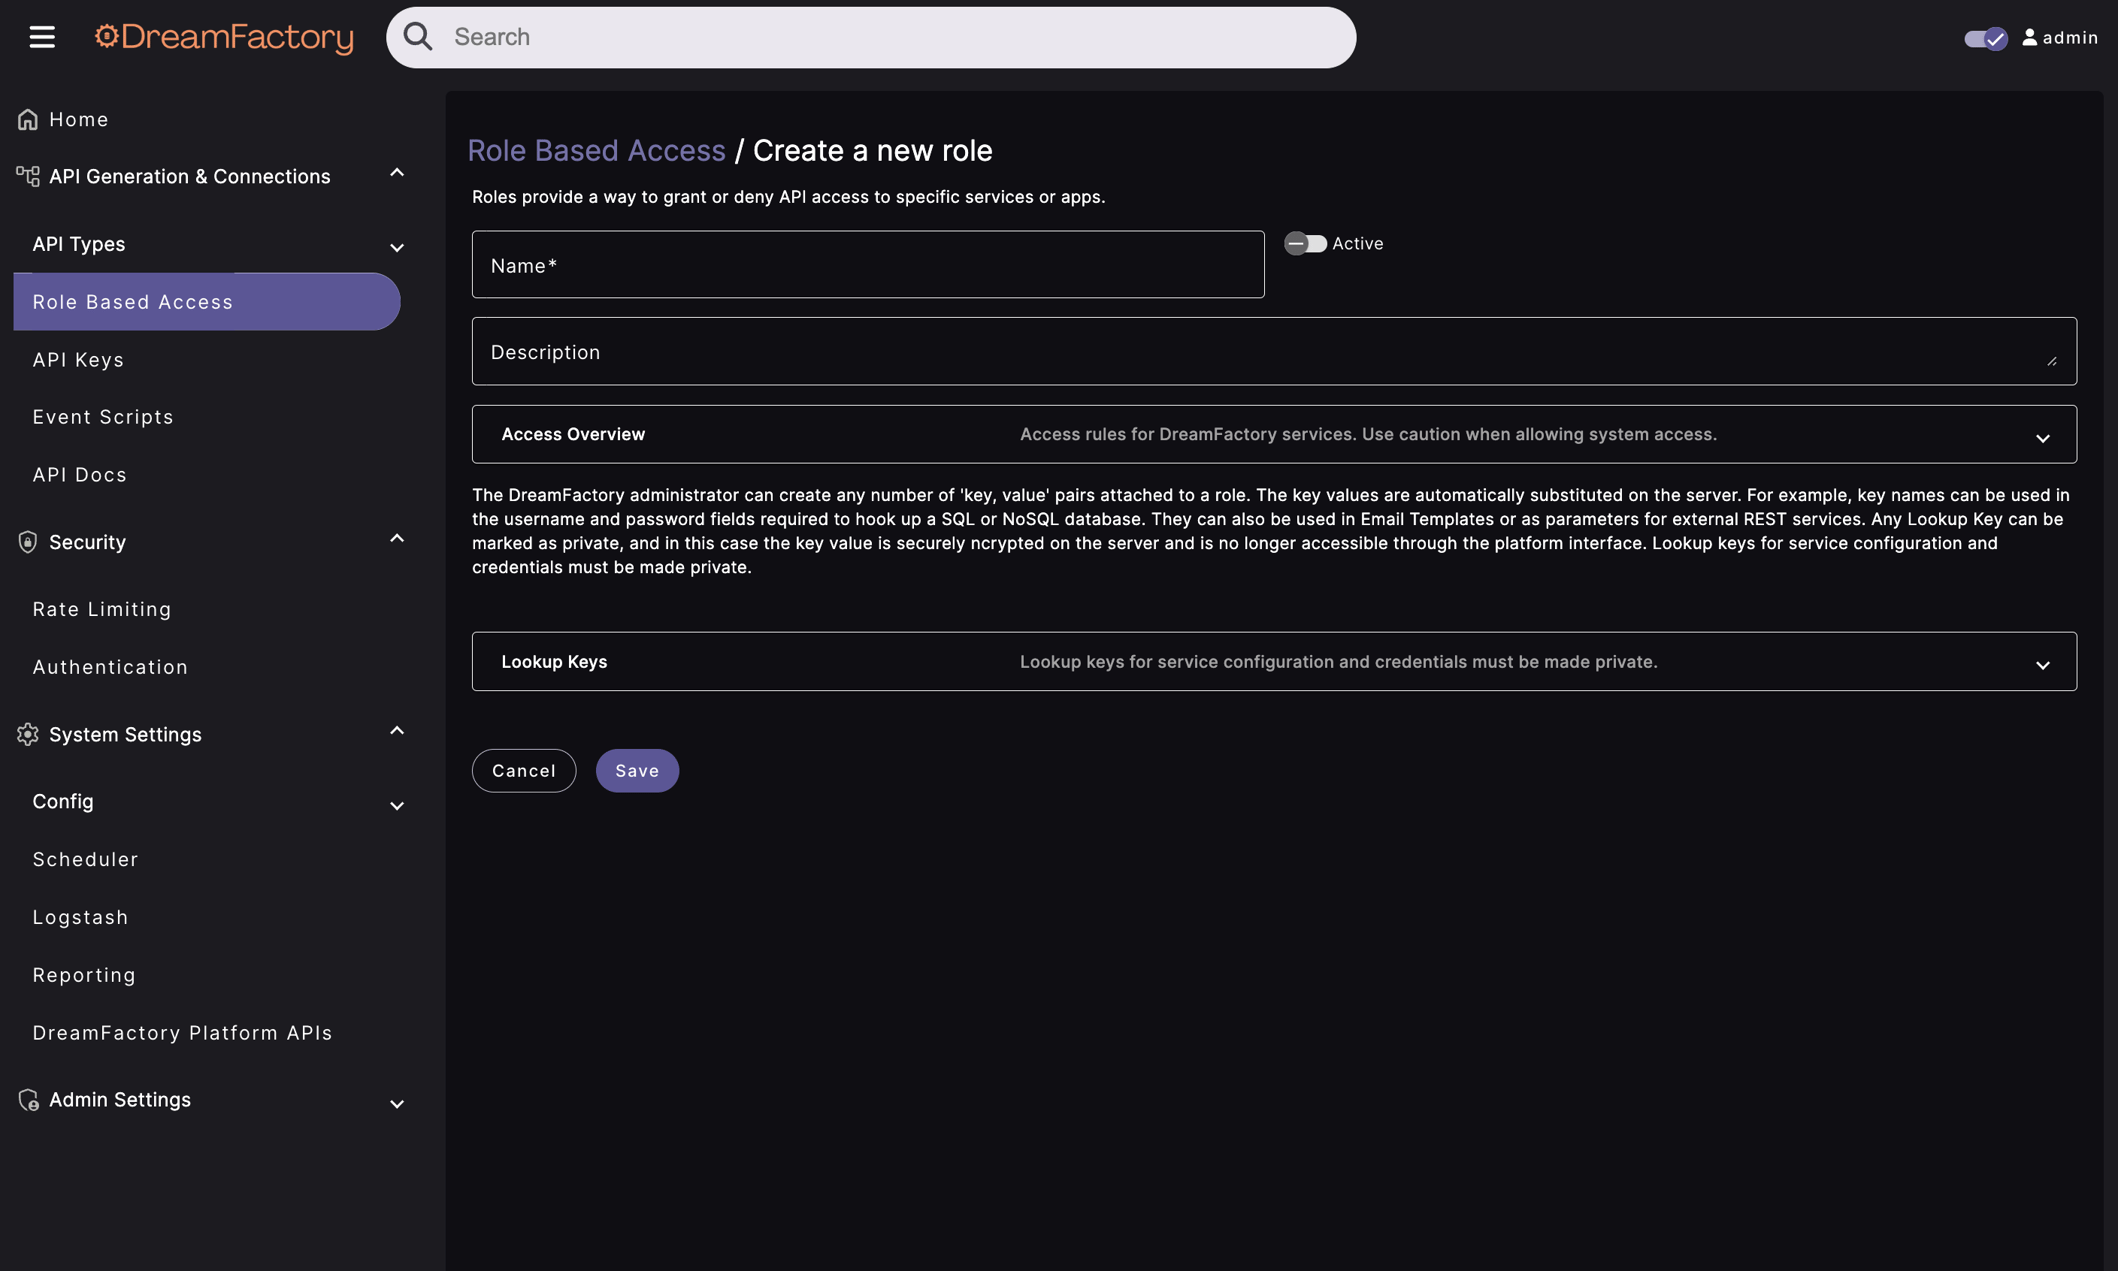Image resolution: width=2118 pixels, height=1271 pixels.
Task: Click the Security shield icon
Action: click(28, 542)
